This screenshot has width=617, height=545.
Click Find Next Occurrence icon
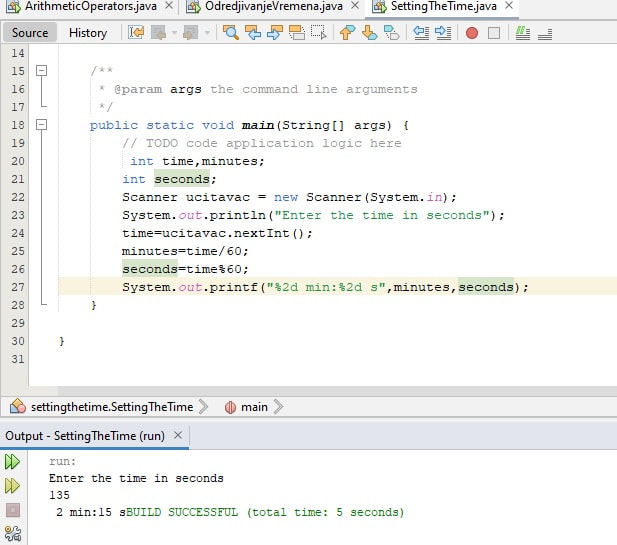[x=275, y=33]
